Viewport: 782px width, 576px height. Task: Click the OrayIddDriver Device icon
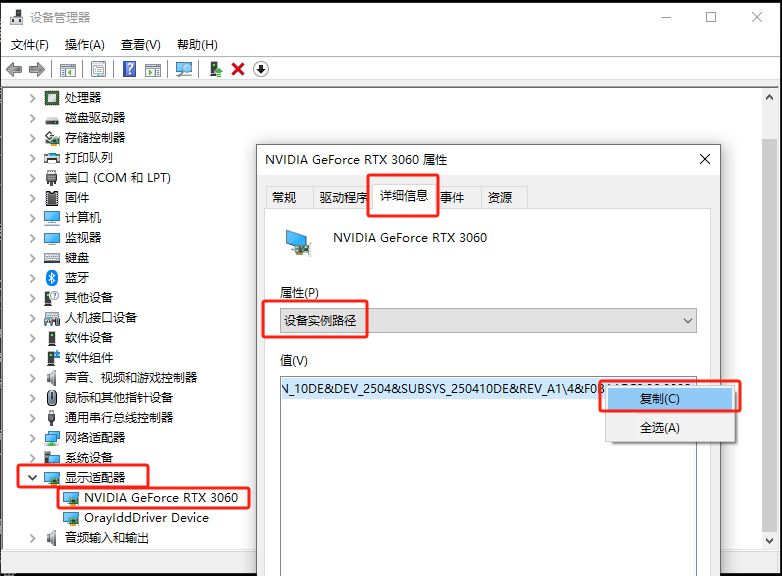click(x=71, y=518)
